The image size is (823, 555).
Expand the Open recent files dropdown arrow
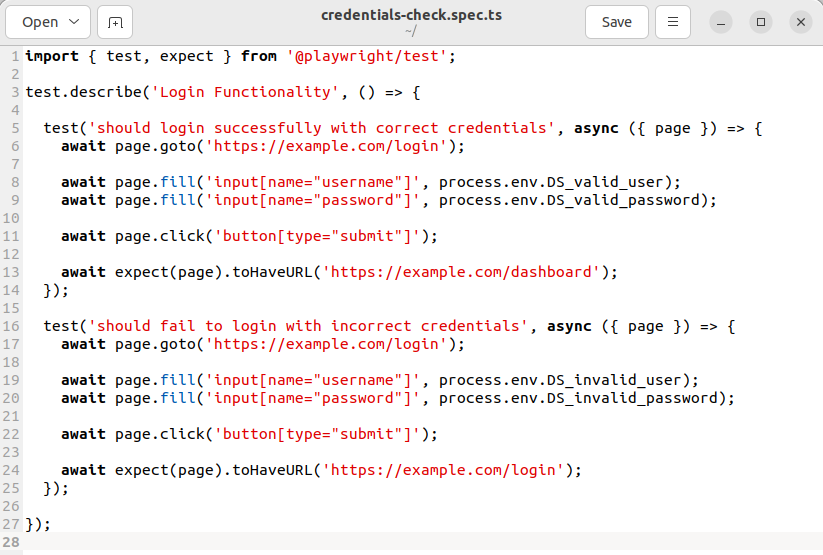[75, 22]
